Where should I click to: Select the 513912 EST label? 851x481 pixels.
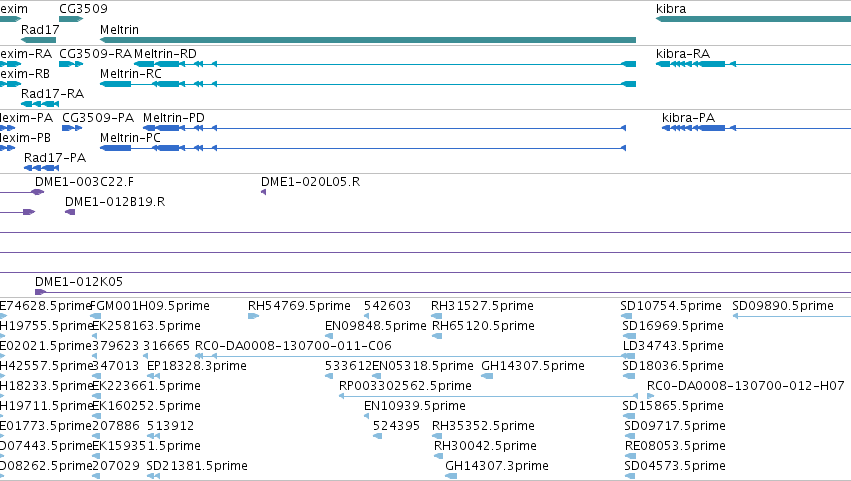tap(170, 426)
